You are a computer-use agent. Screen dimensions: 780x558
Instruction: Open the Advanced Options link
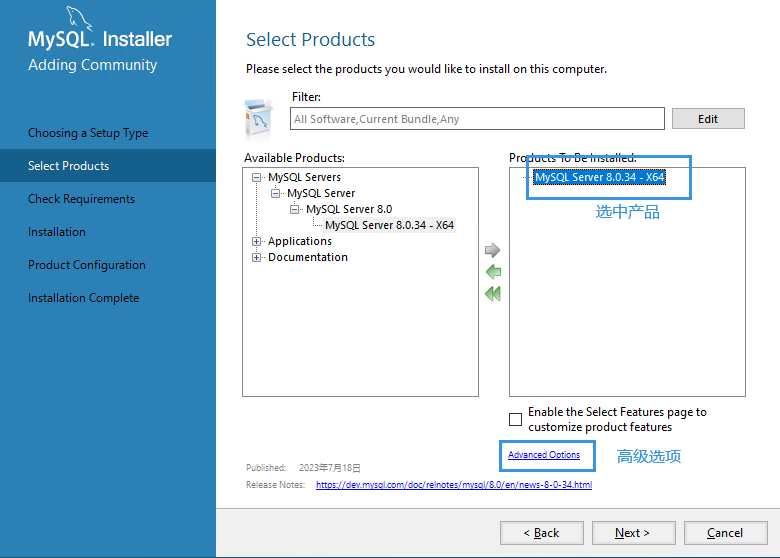point(544,455)
